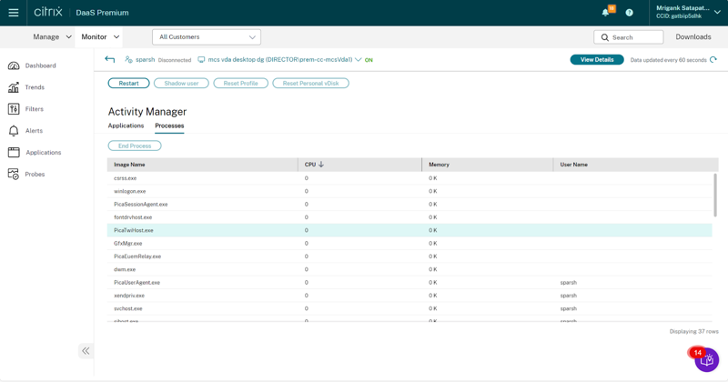Select the csrss.exe process row
The height and width of the screenshot is (382, 728).
click(x=410, y=178)
